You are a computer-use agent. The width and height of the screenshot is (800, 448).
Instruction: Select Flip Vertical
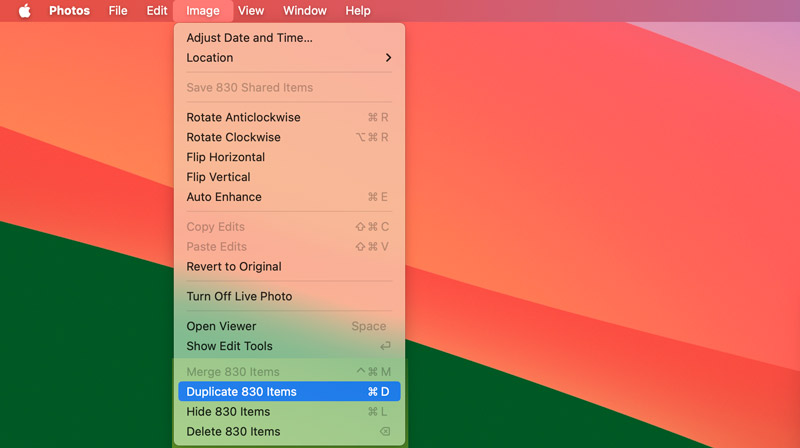pyautogui.click(x=289, y=177)
